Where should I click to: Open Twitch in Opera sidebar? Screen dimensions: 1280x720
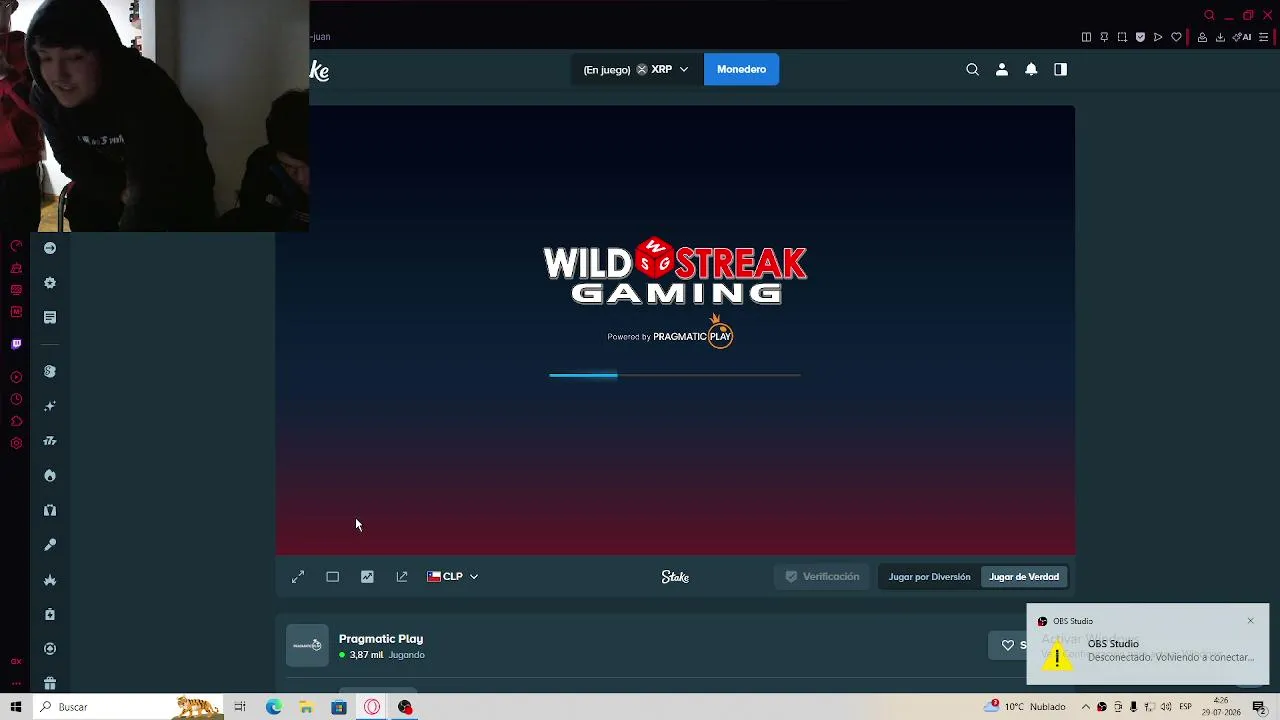click(16, 344)
